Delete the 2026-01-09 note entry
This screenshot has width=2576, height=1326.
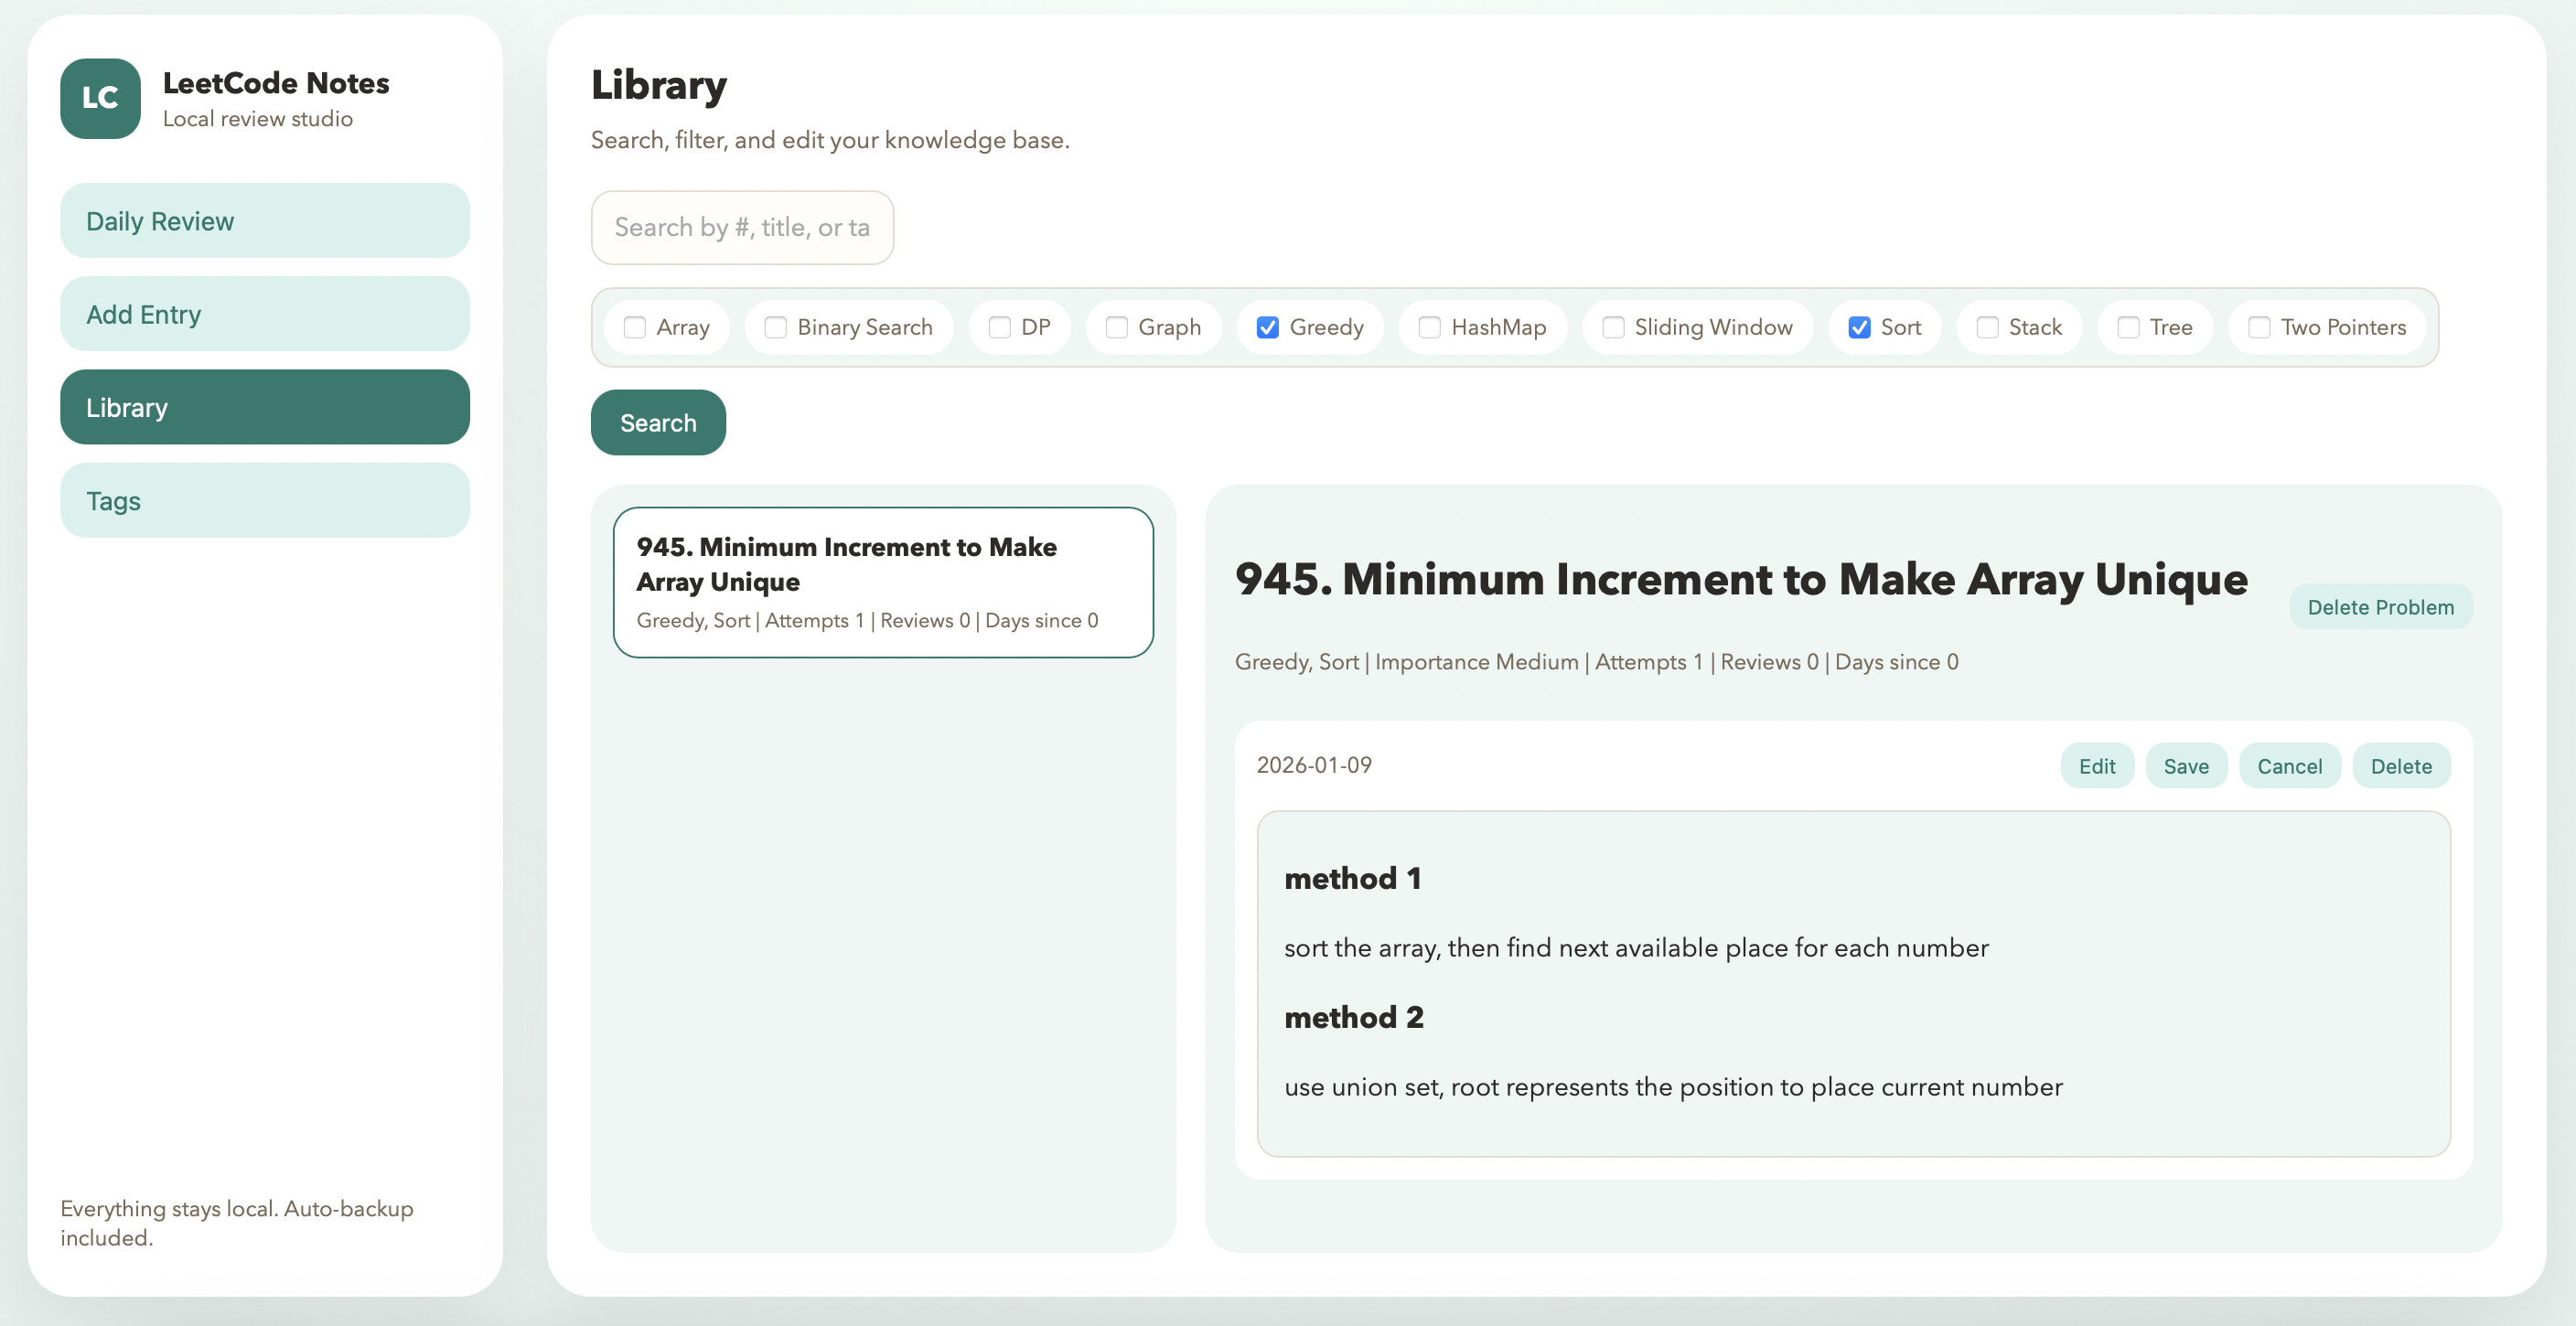pos(2400,766)
